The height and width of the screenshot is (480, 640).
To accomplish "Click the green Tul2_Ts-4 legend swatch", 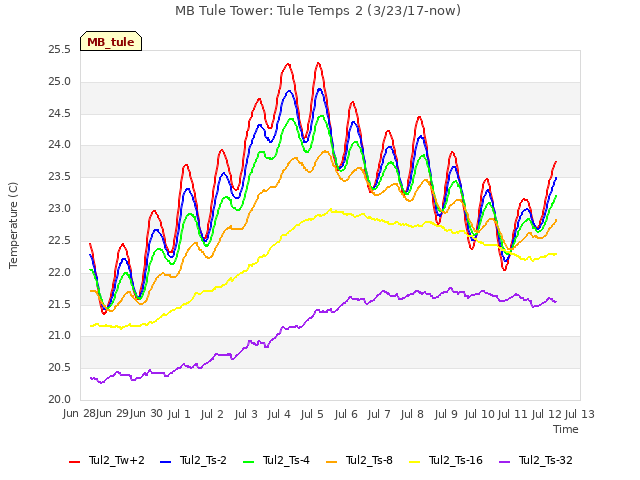I will click(249, 462).
